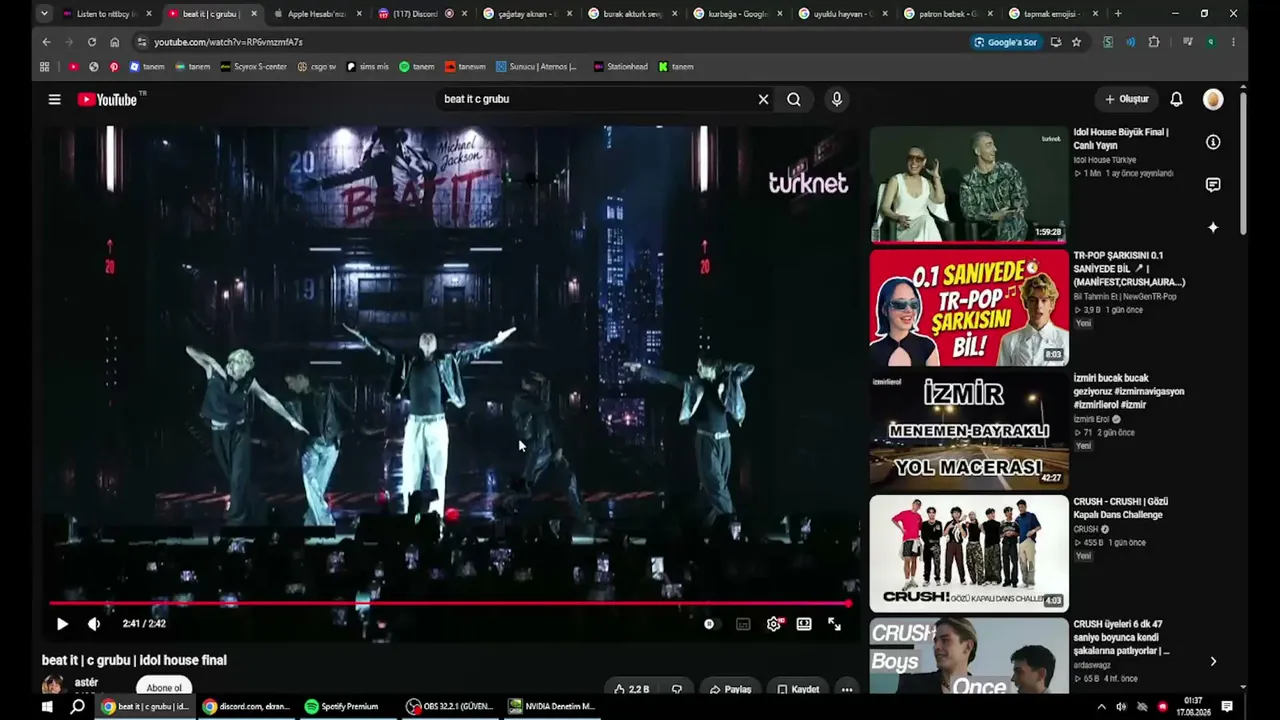Open the comments panel icon in sidebar
The image size is (1280, 720).
pyautogui.click(x=1213, y=185)
